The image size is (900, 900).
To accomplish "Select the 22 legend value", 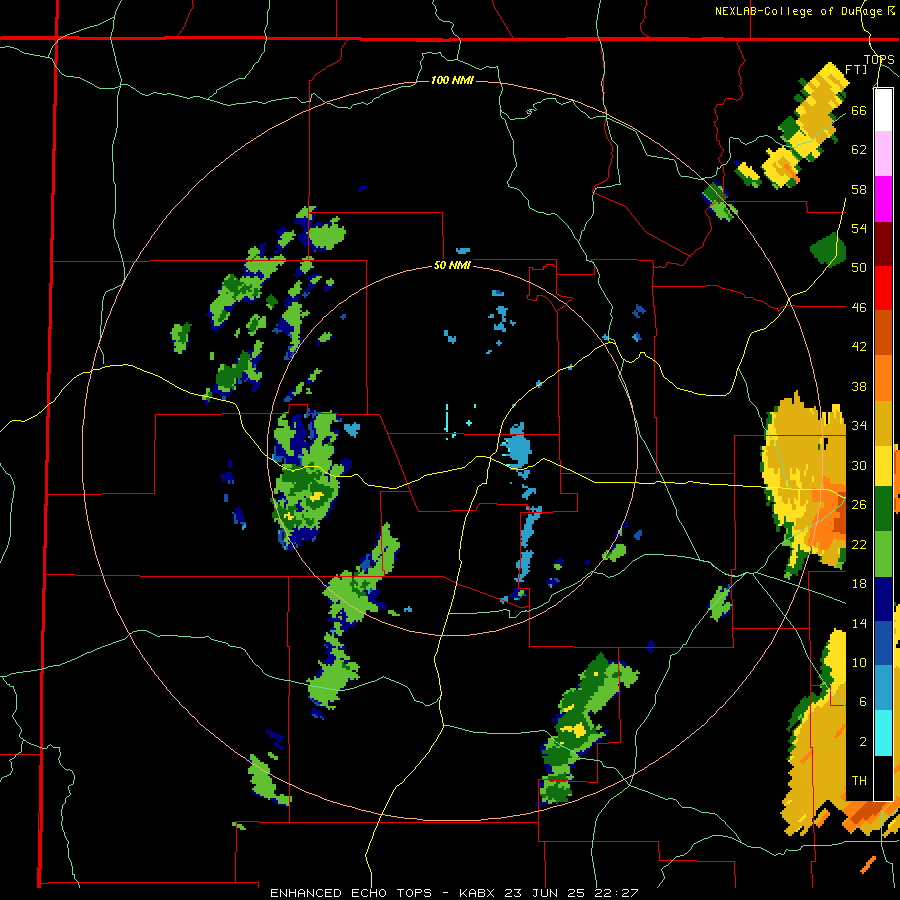I will pos(859,544).
